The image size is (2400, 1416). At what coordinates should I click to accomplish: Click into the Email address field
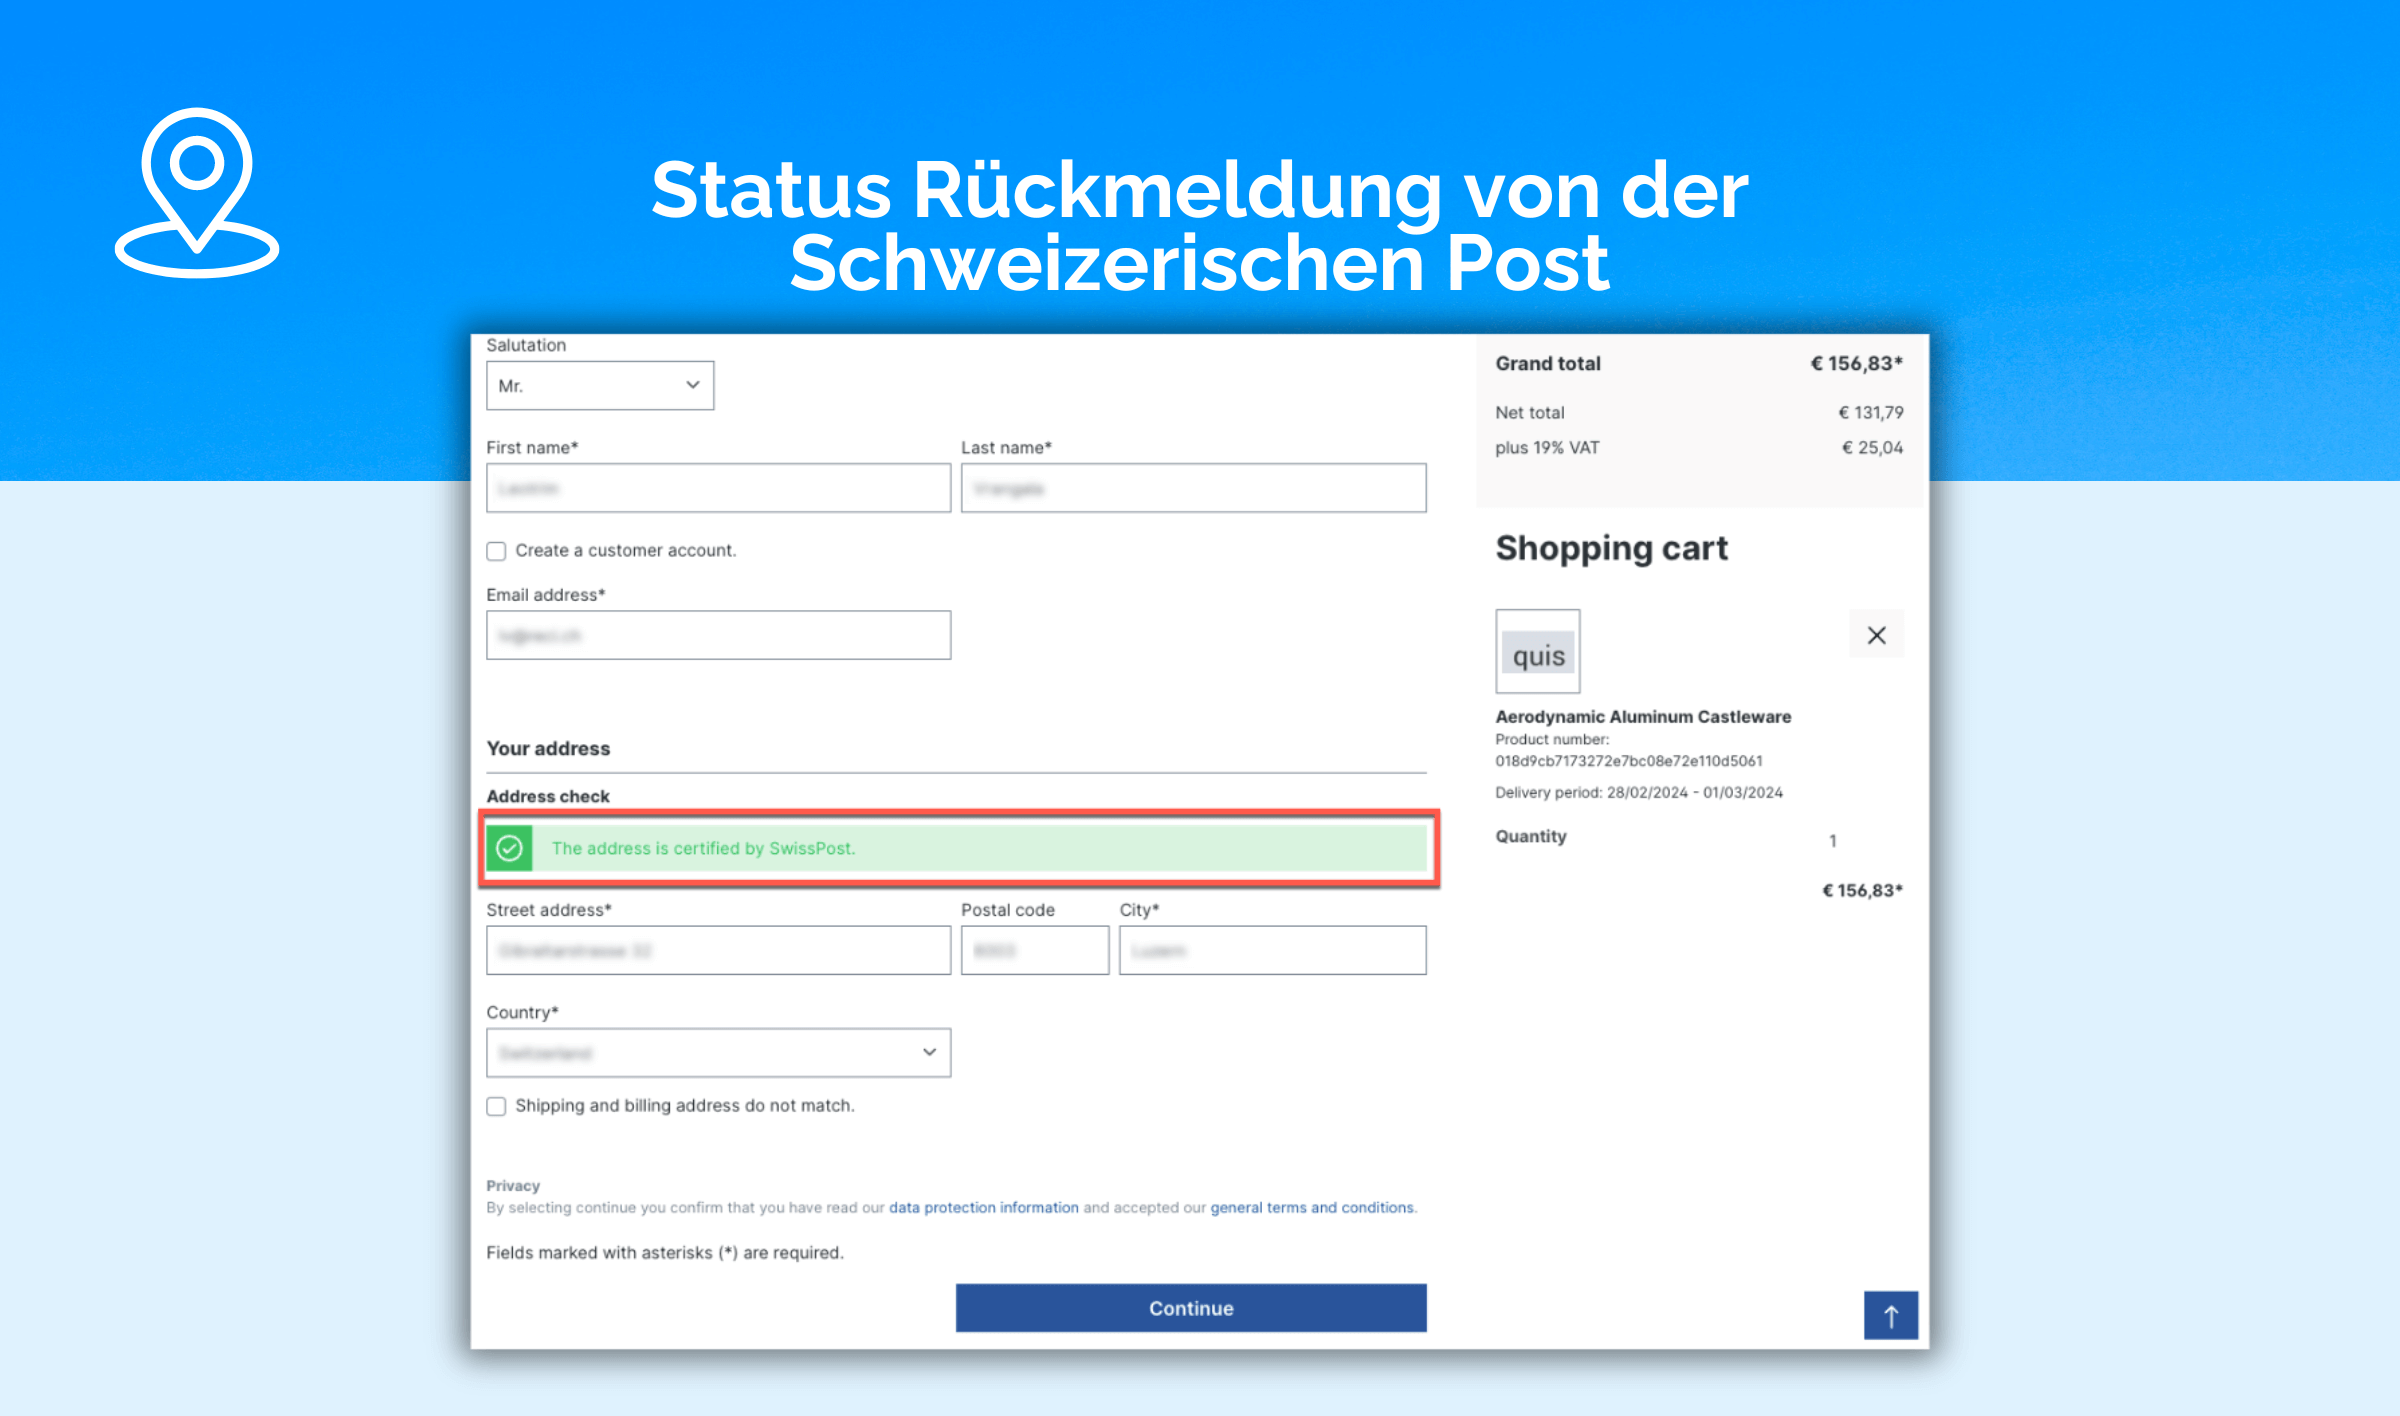pyautogui.click(x=718, y=635)
